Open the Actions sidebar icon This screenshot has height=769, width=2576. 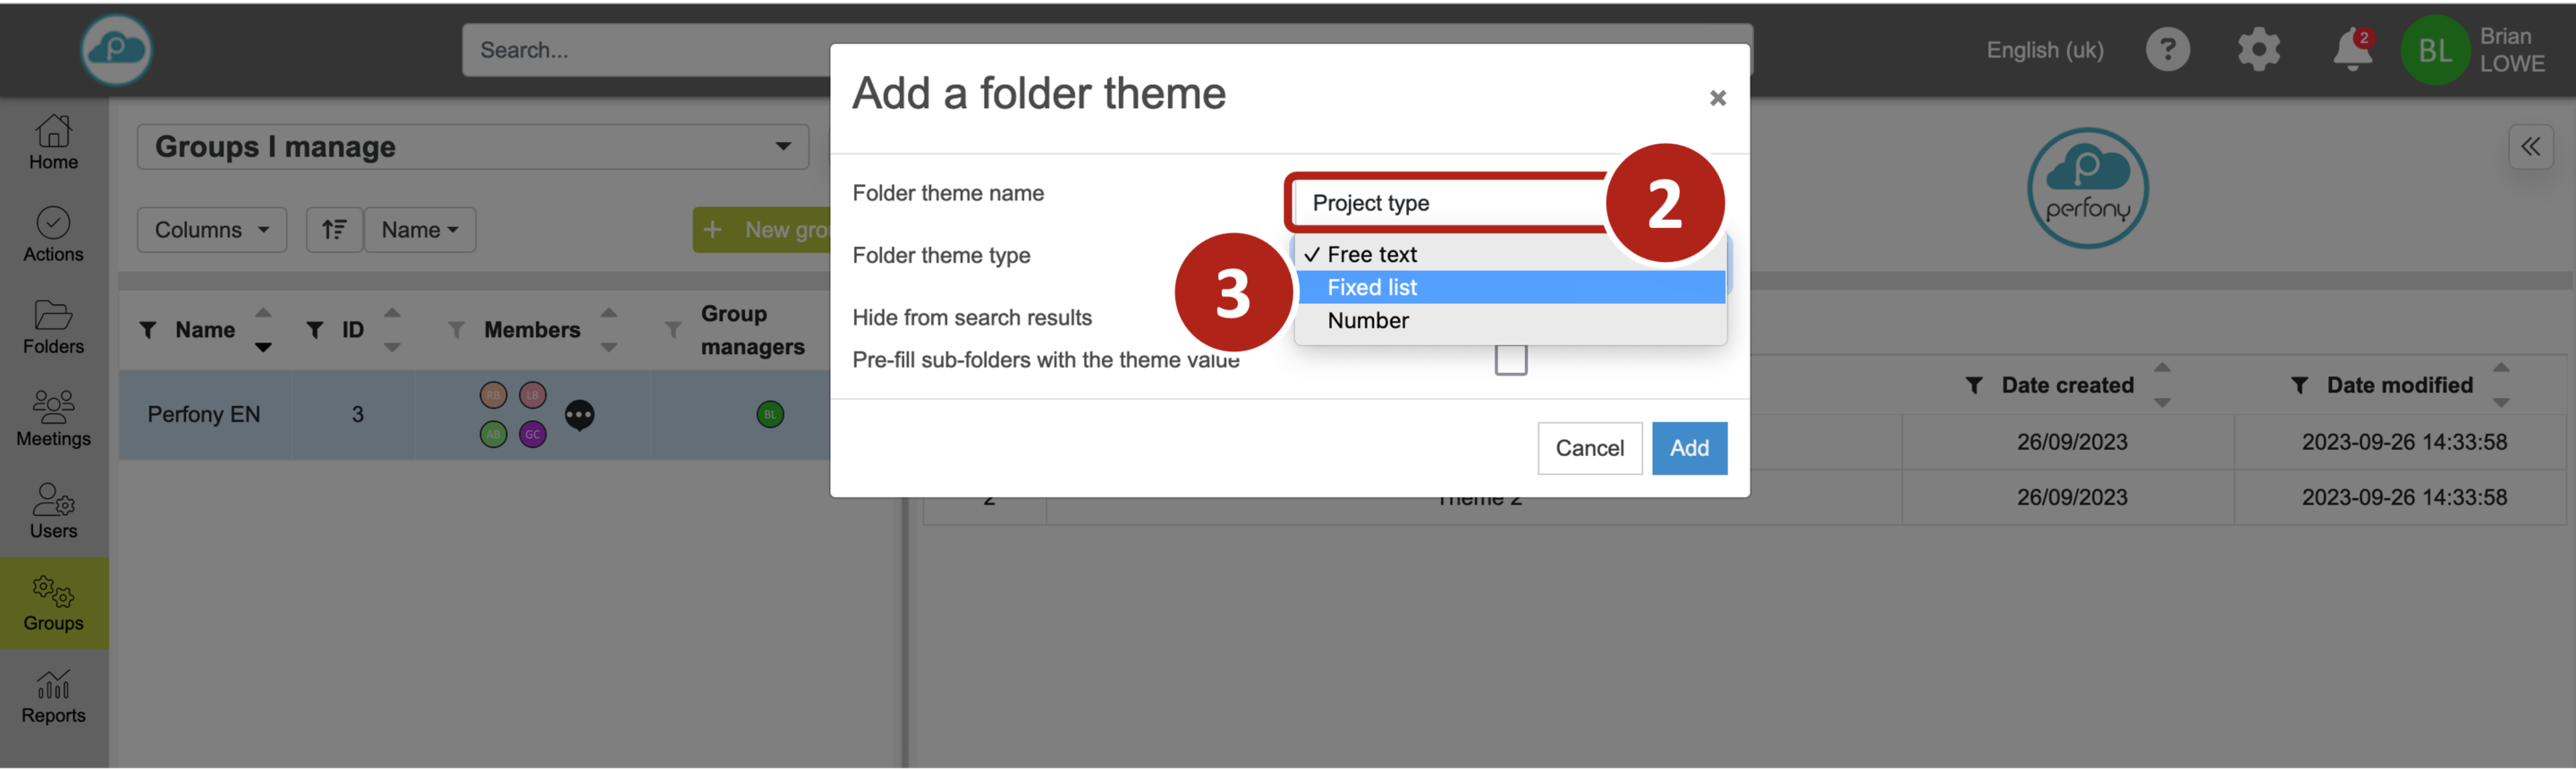pyautogui.click(x=53, y=234)
